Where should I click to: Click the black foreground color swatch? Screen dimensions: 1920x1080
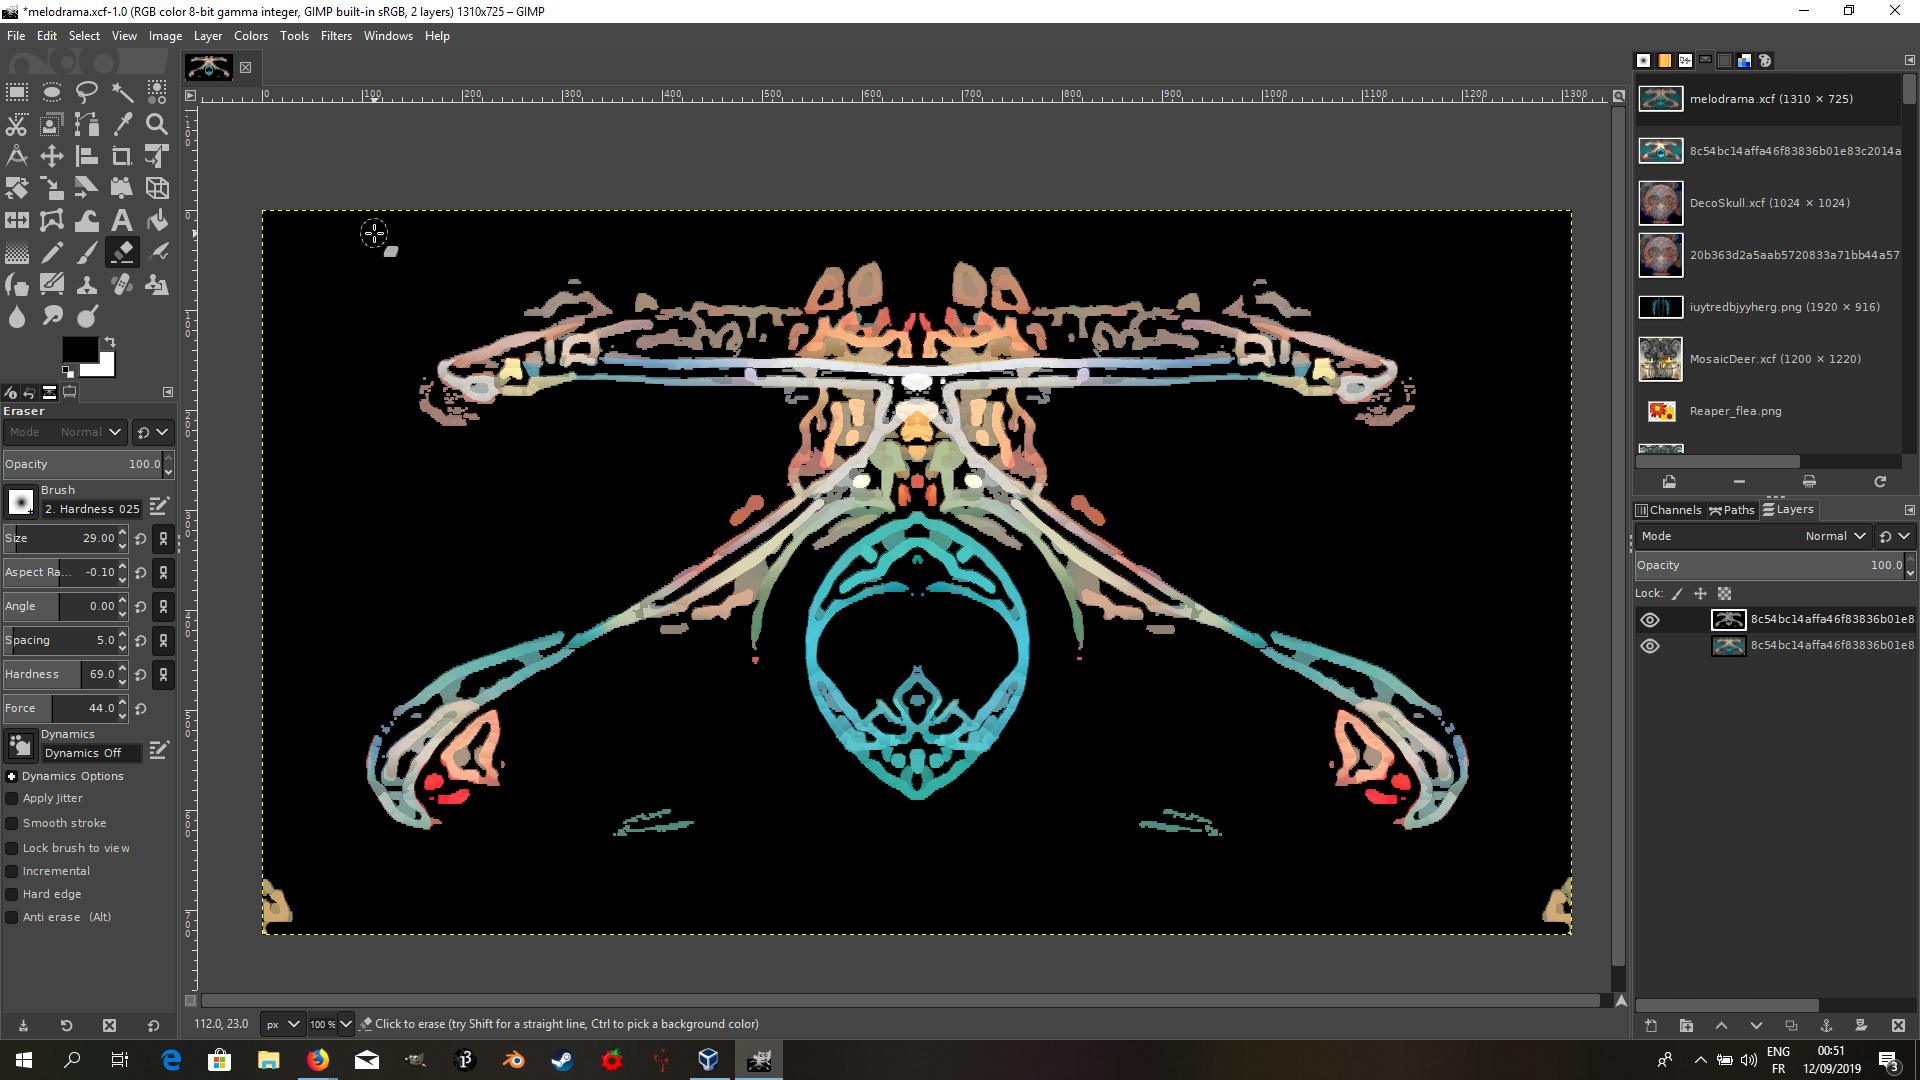(78, 348)
